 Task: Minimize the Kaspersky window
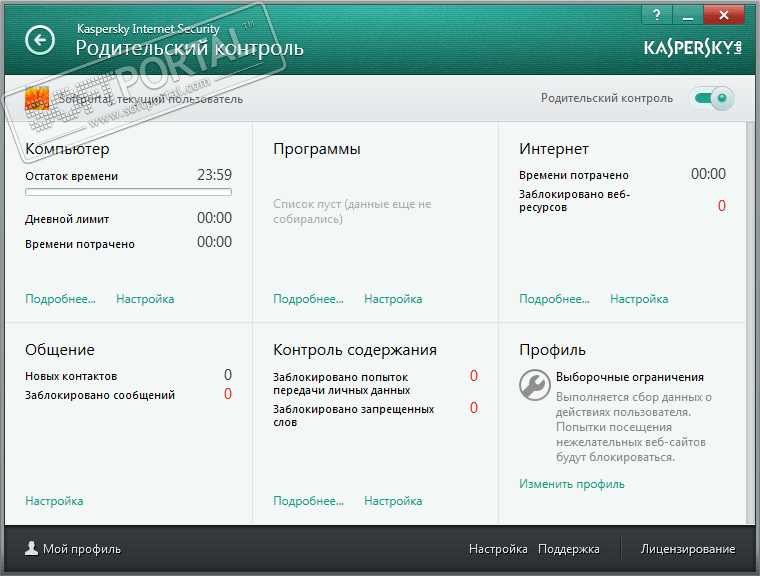tap(687, 16)
